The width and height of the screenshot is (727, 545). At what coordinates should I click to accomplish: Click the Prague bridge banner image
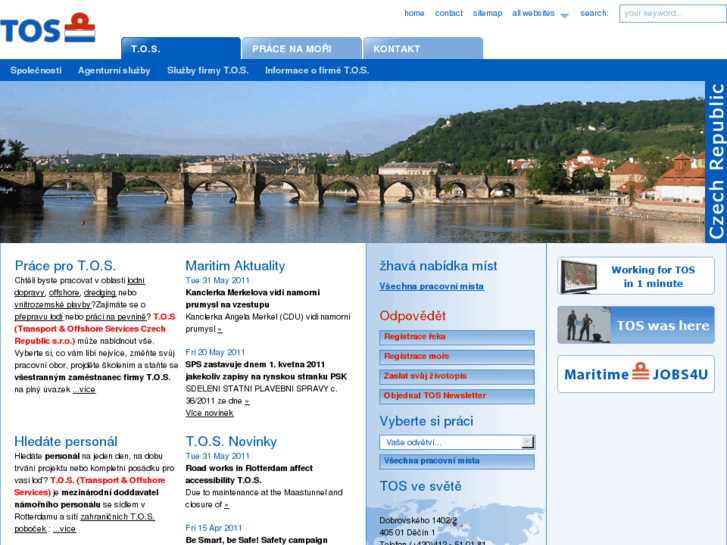tap(352, 162)
